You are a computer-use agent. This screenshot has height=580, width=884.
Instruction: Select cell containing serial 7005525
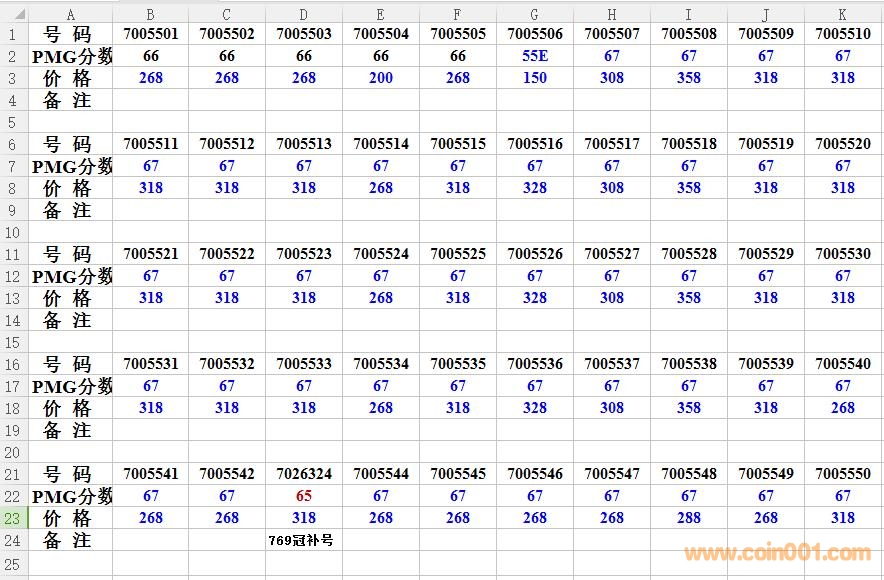[x=458, y=254]
